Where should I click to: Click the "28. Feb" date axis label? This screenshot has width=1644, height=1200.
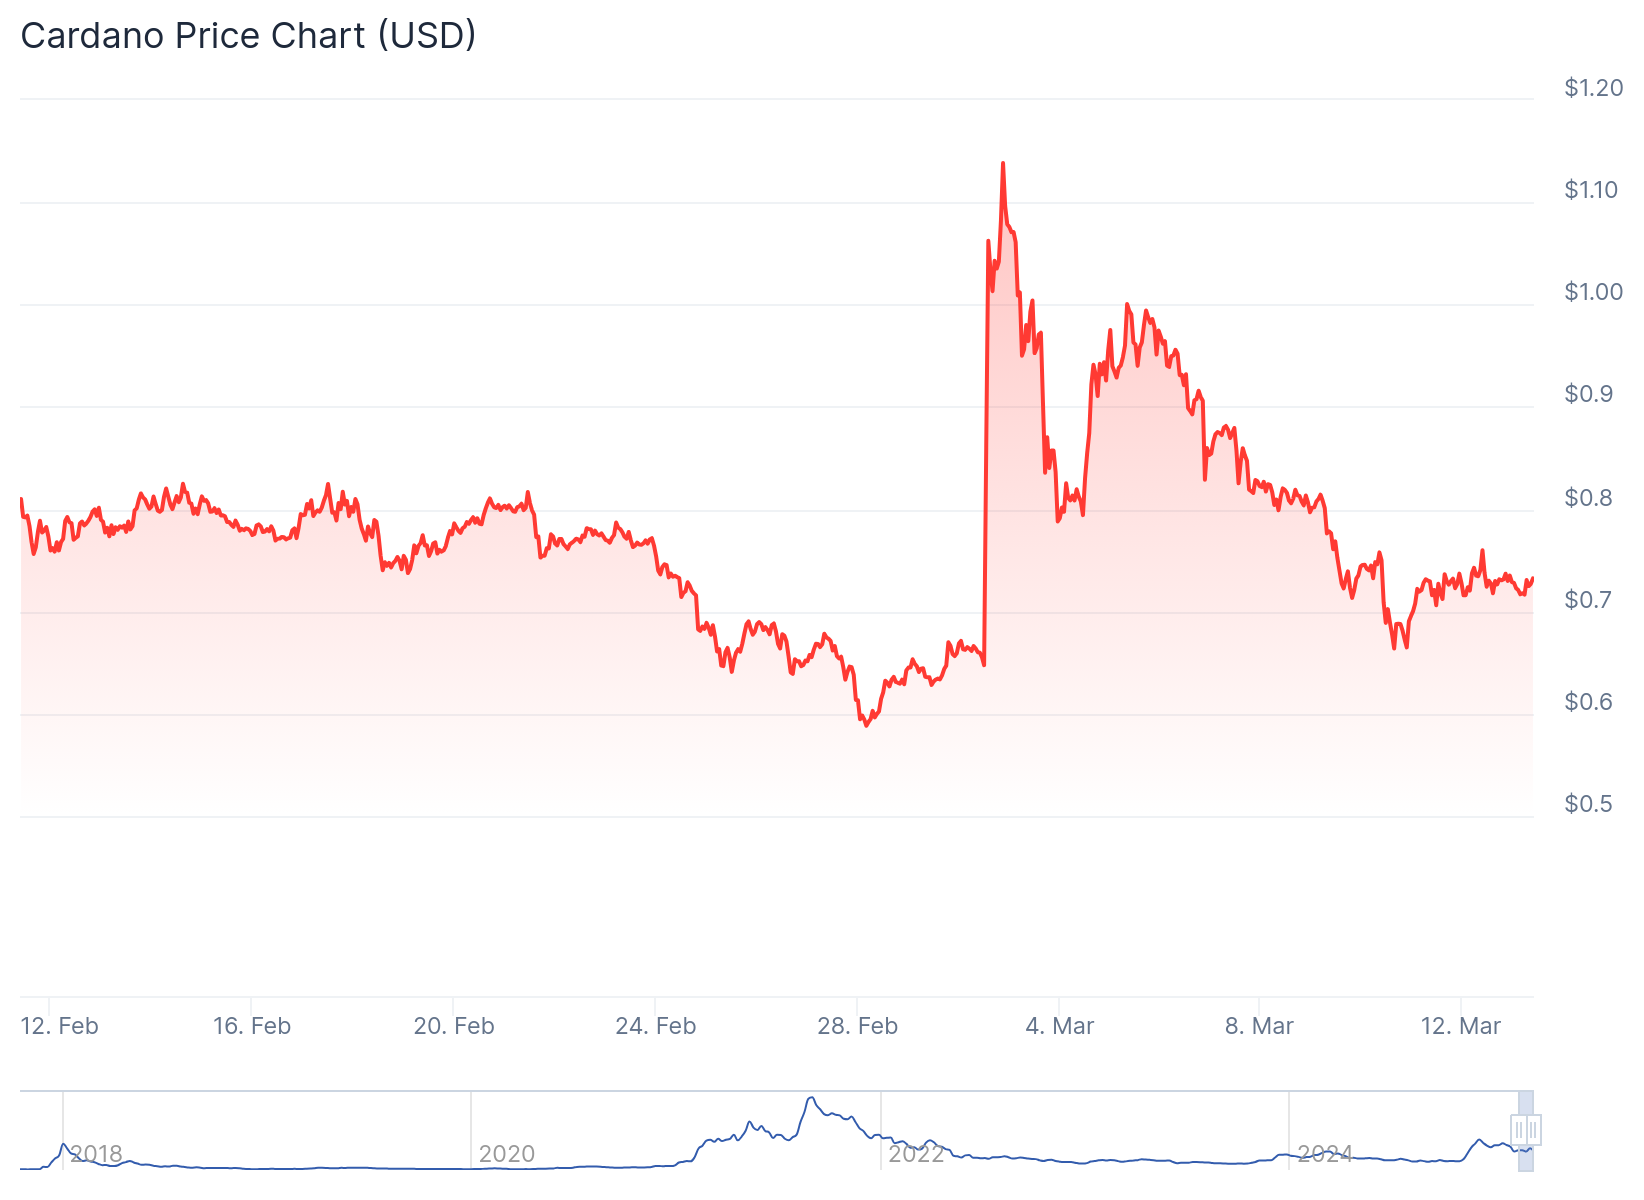[858, 1026]
